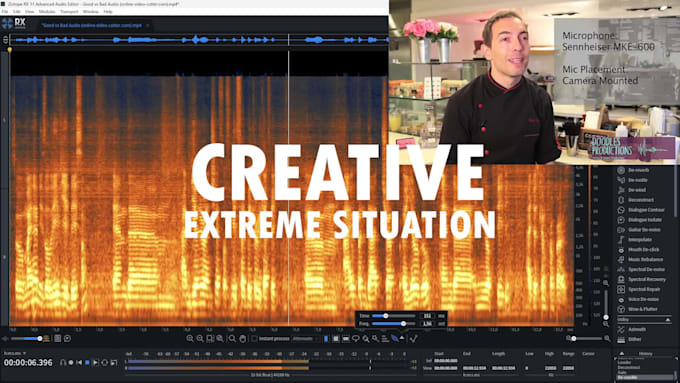Select the magic wand selection tool
Screen dimensions: 680x383
[x=375, y=338]
